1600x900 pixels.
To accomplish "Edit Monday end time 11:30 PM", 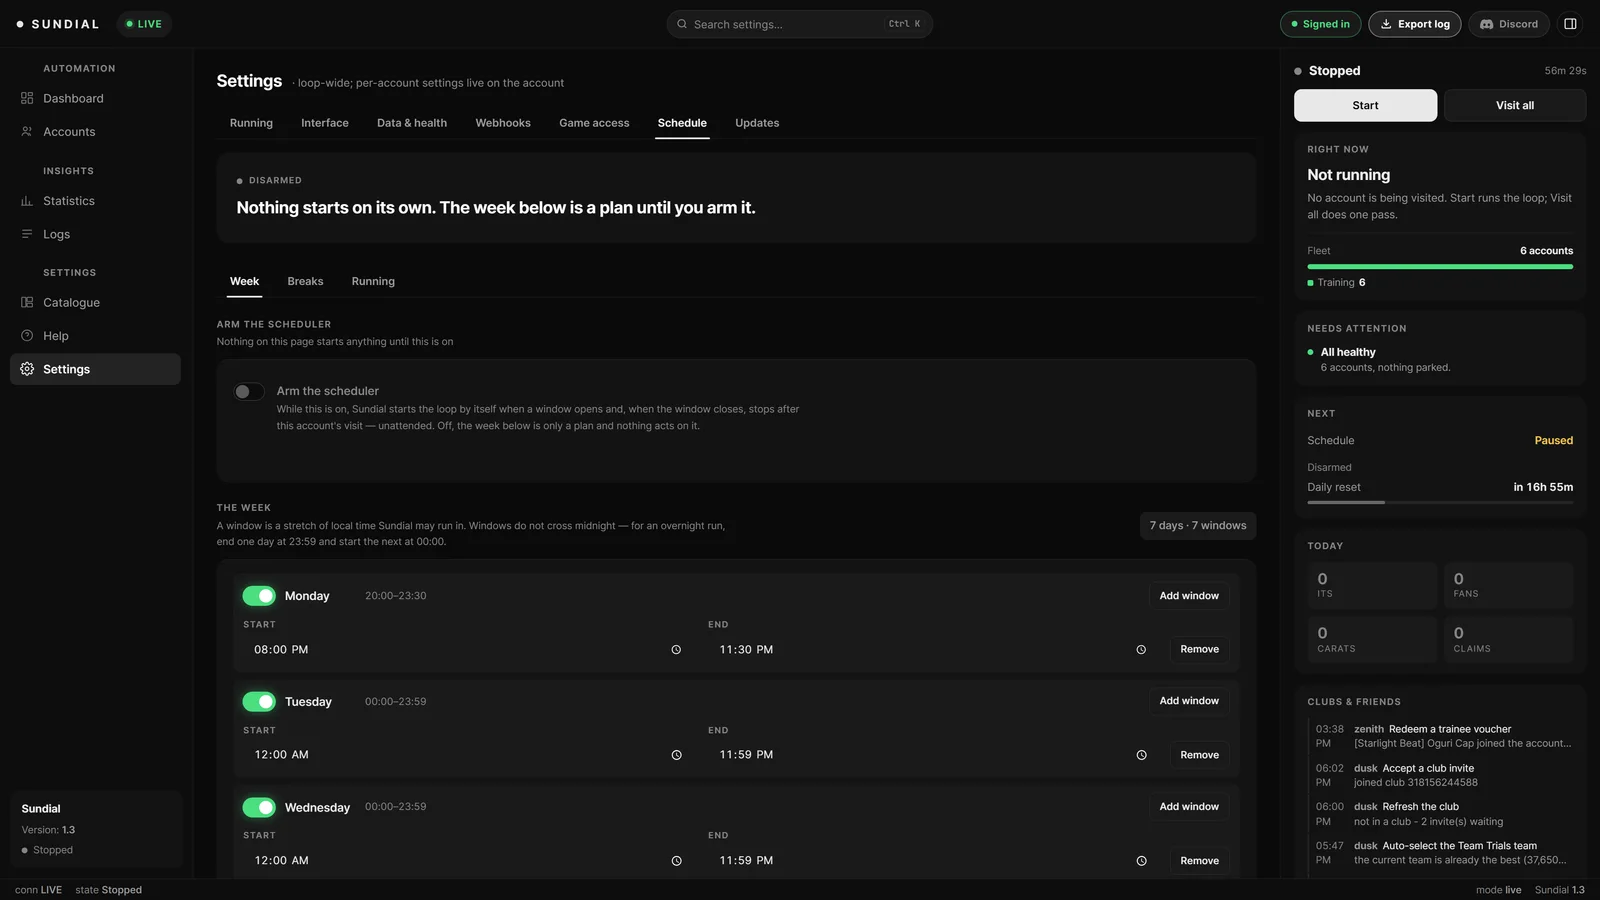I will (x=932, y=650).
